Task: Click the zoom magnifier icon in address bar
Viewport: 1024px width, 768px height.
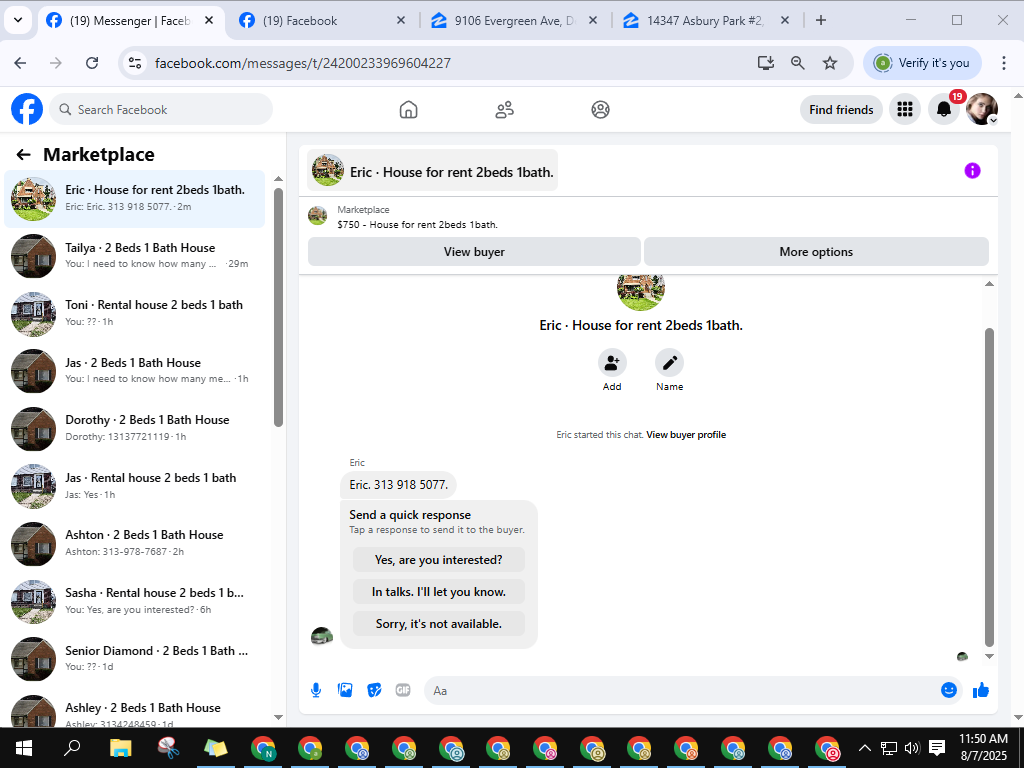Action: tap(797, 63)
